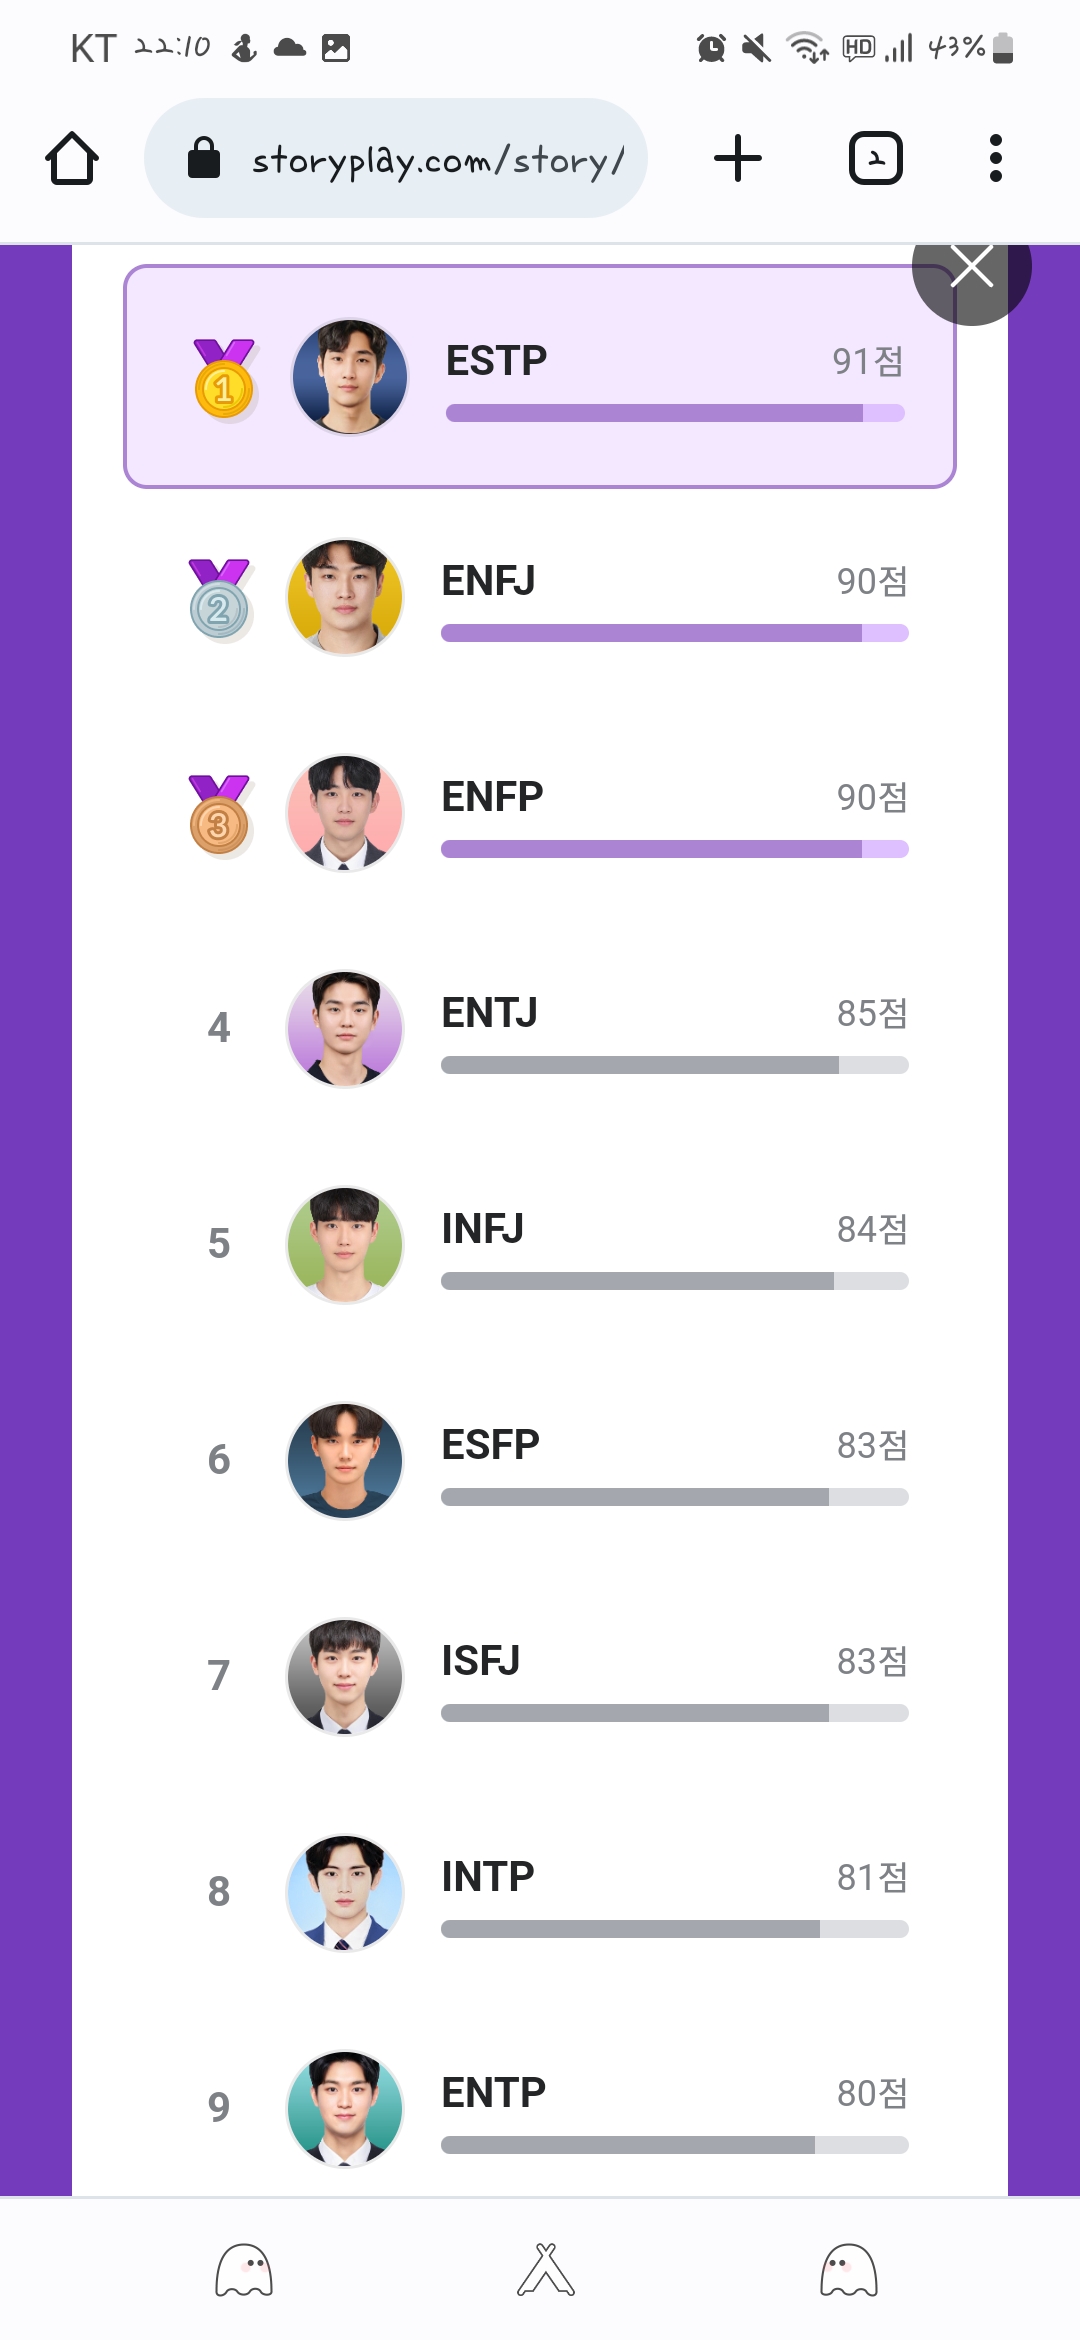This screenshot has height=2340, width=1080.
Task: Select the ESTP profile picture
Action: click(350, 377)
